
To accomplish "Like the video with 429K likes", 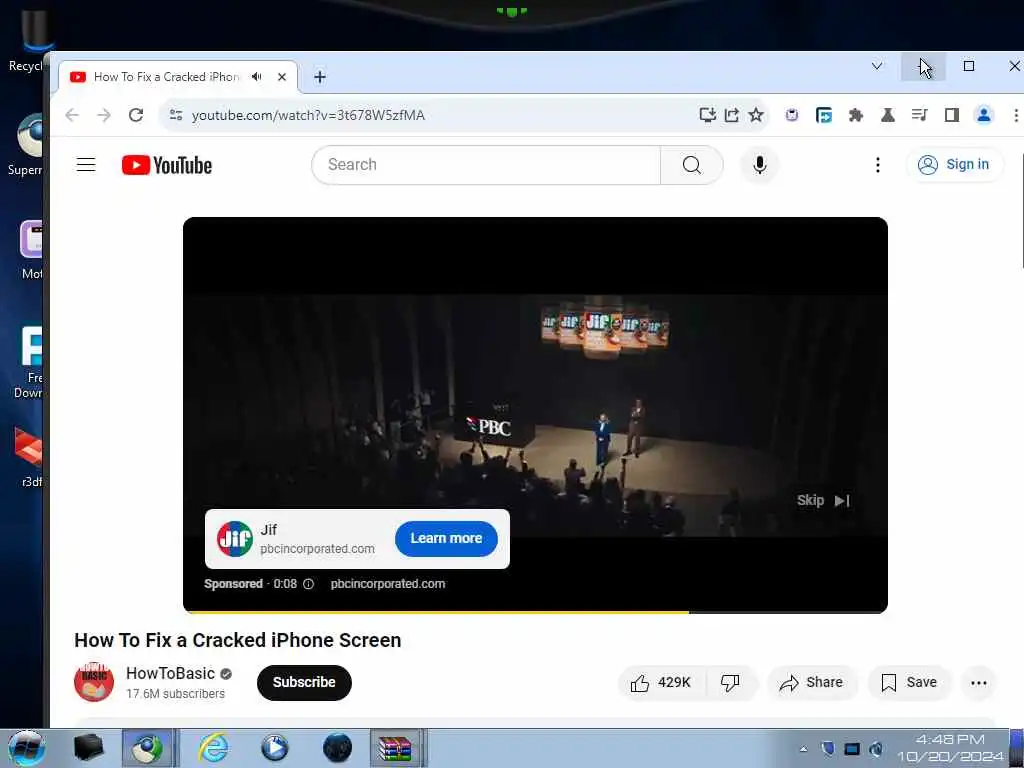I will point(661,682).
